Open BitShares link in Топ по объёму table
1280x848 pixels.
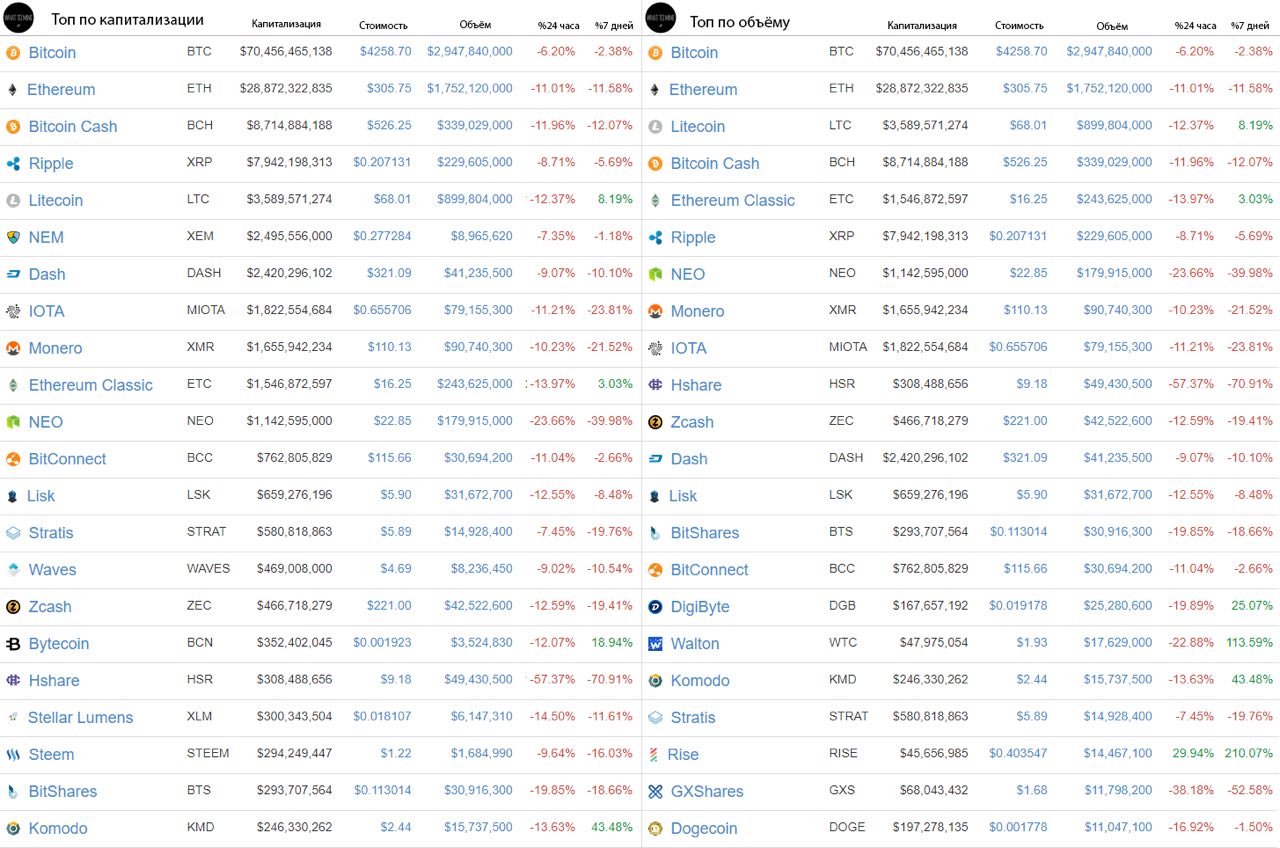pyautogui.click(x=705, y=533)
